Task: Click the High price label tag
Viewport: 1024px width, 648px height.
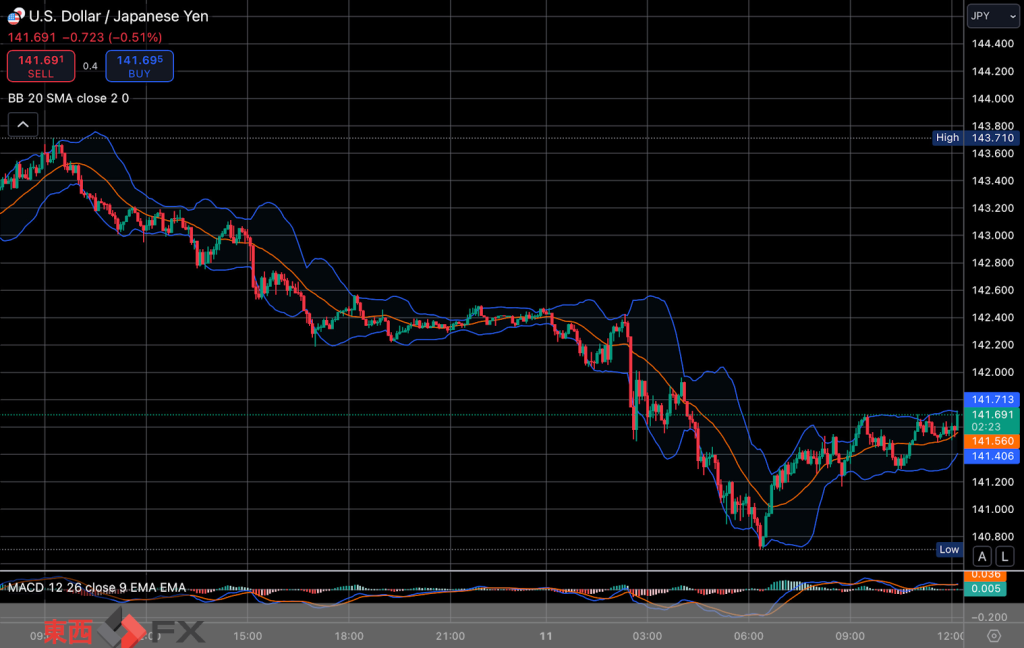Action: [947, 138]
